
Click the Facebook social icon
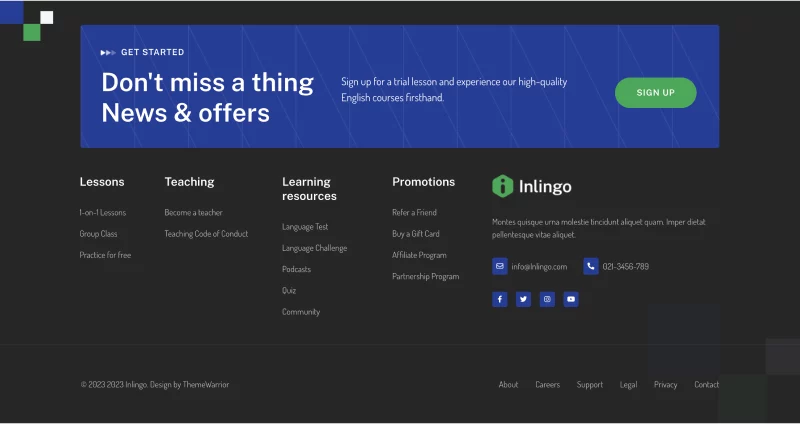(500, 299)
